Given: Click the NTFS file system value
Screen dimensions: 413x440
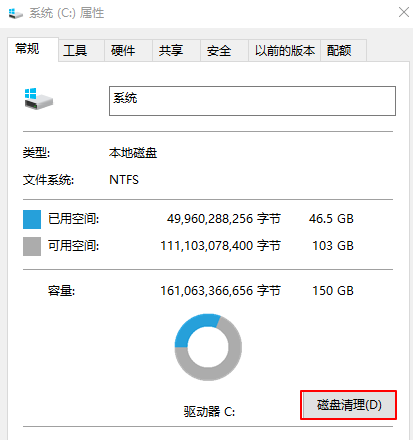Looking at the screenshot, I should pos(124,180).
